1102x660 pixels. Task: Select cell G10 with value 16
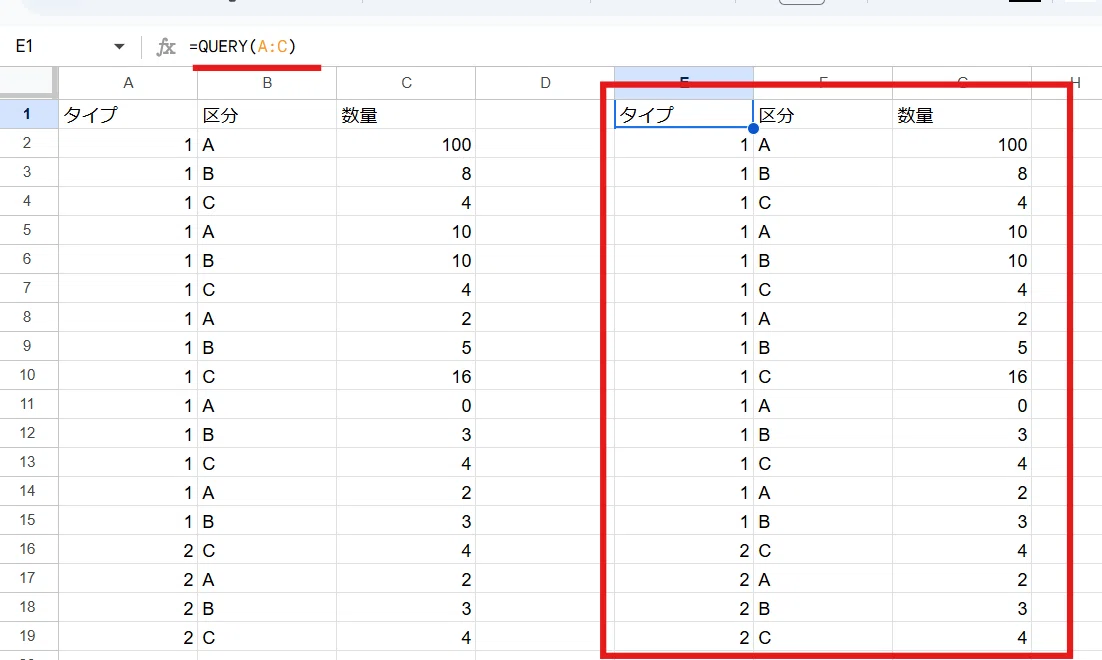tap(962, 375)
